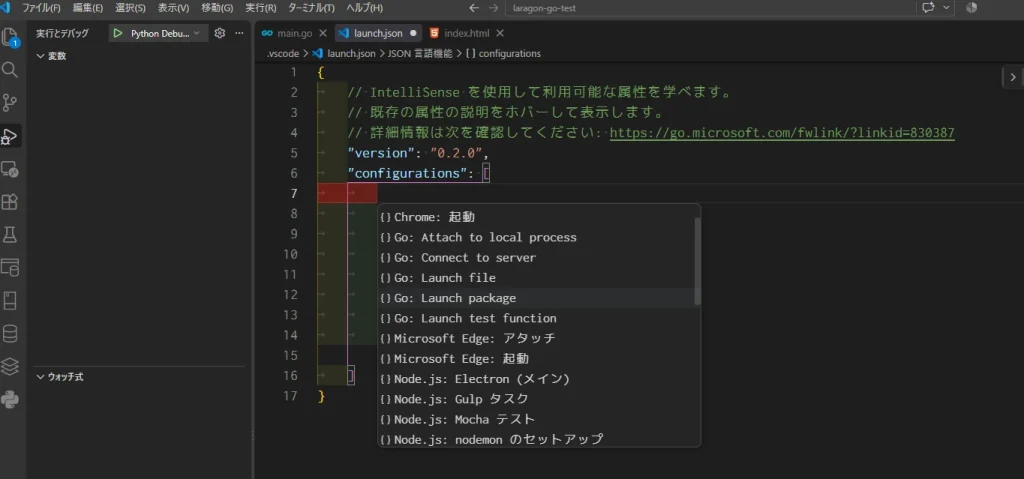Click line number 7 in the gutter

[294, 193]
